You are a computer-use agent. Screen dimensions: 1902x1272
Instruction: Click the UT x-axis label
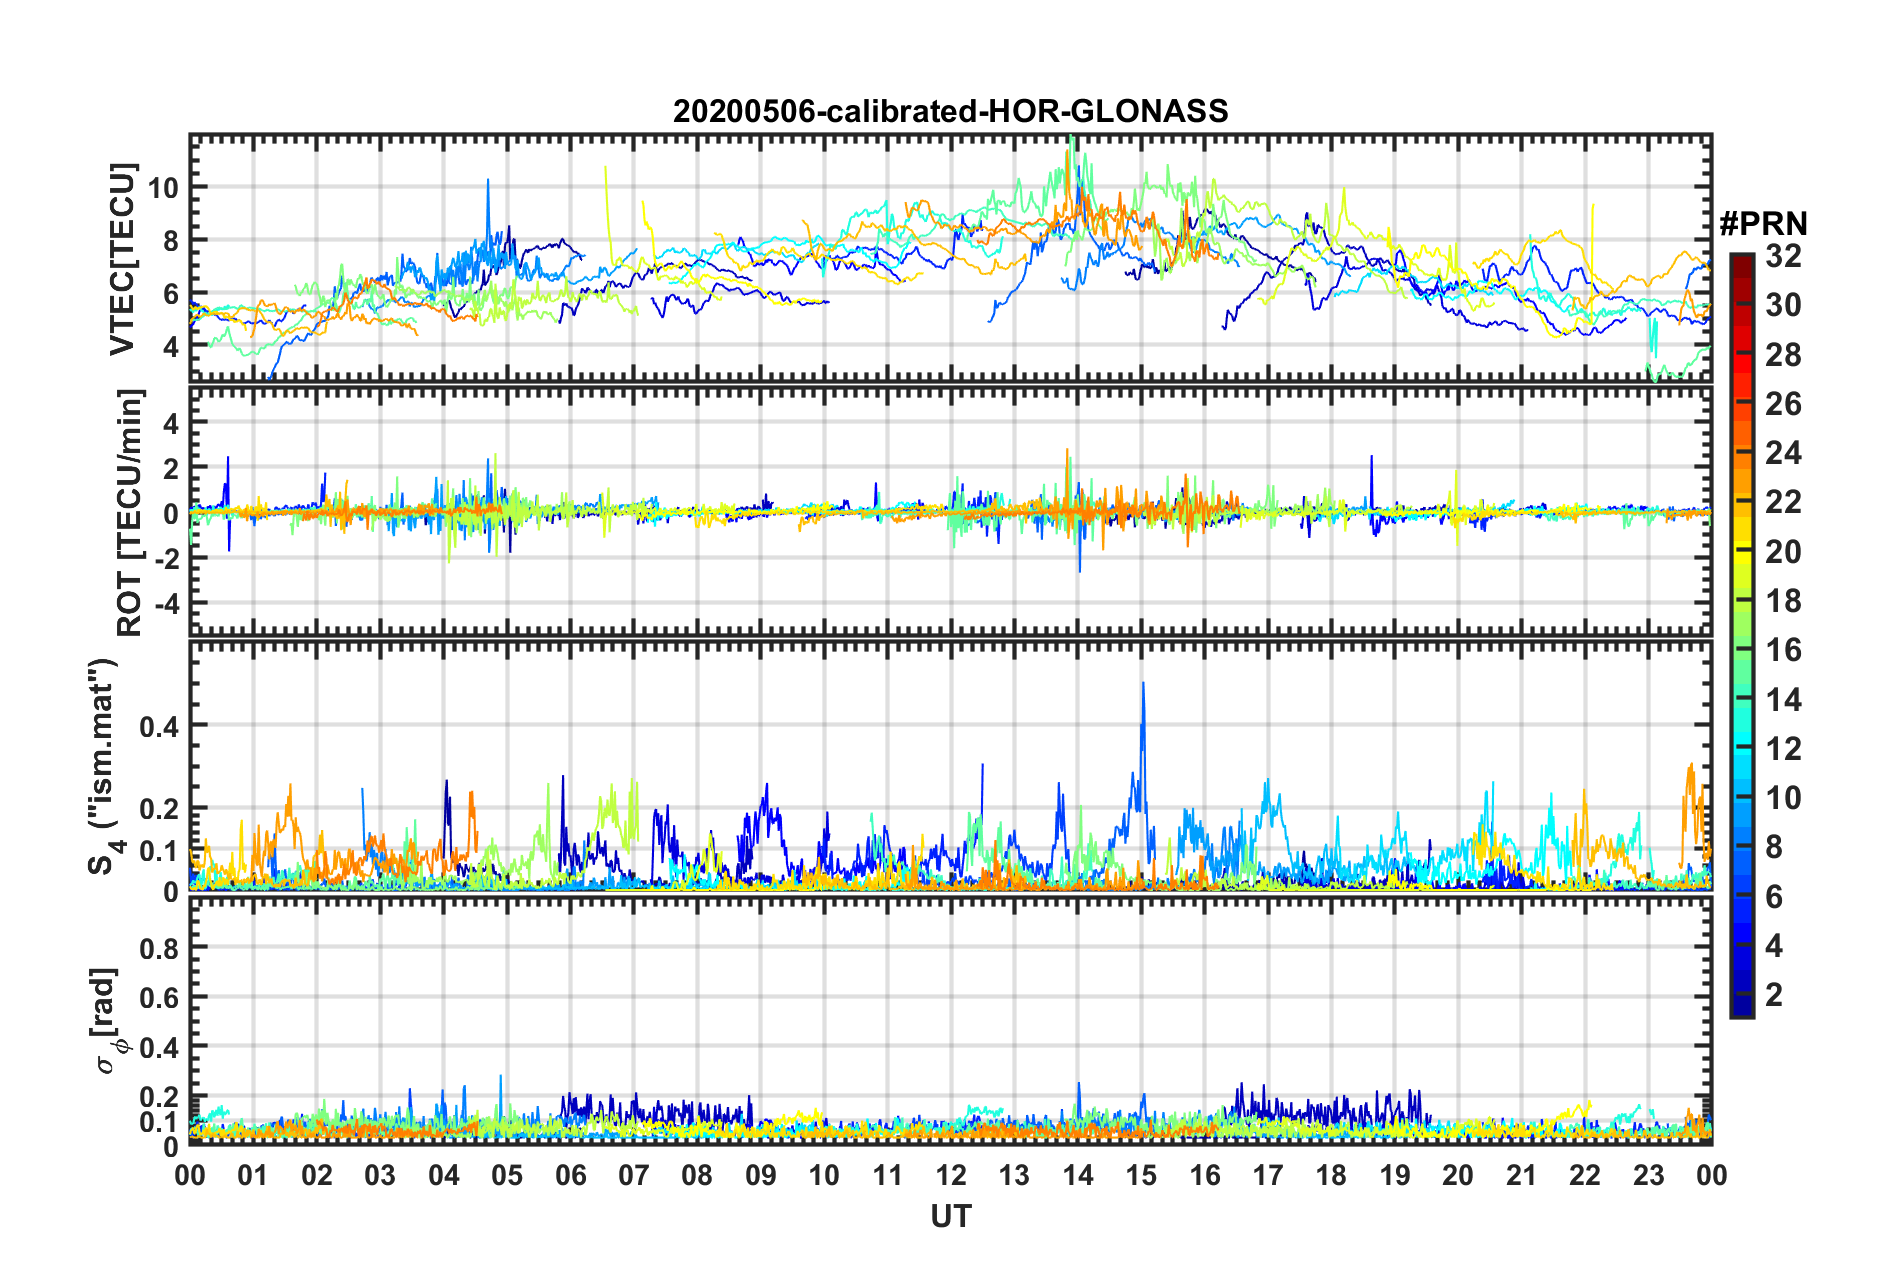950,1216
